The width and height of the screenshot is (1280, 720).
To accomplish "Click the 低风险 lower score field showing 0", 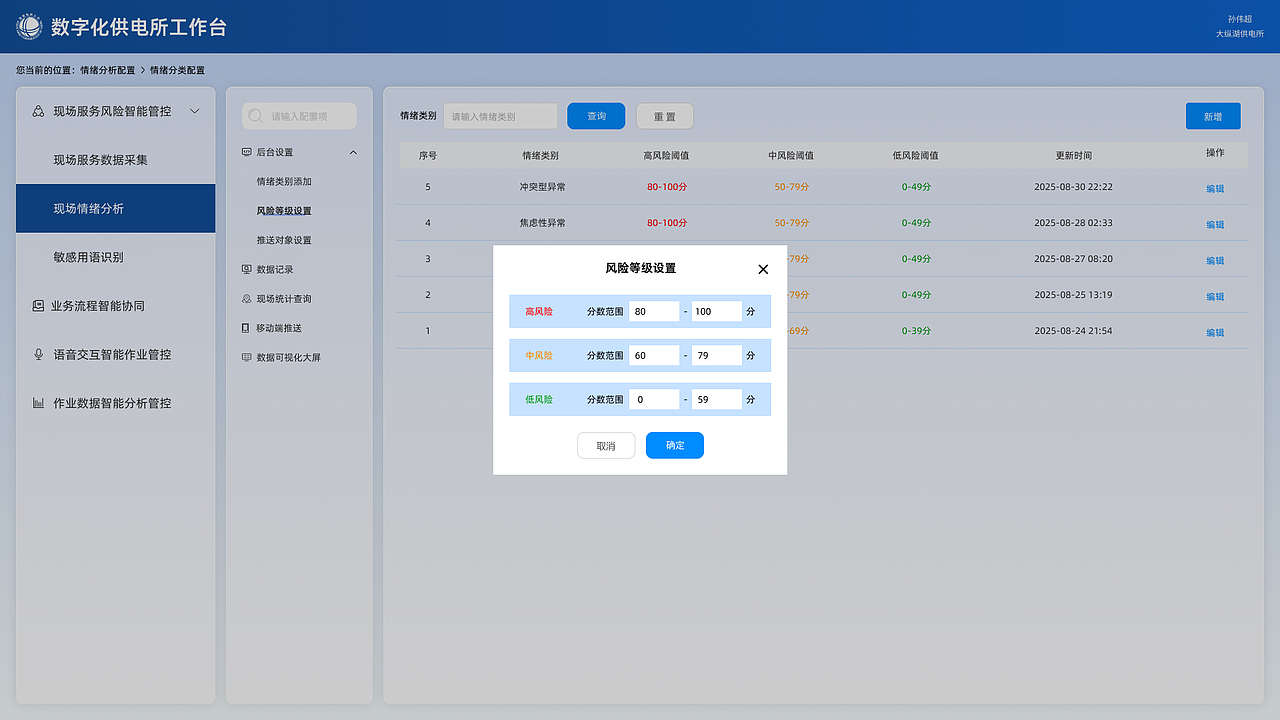I will click(654, 400).
